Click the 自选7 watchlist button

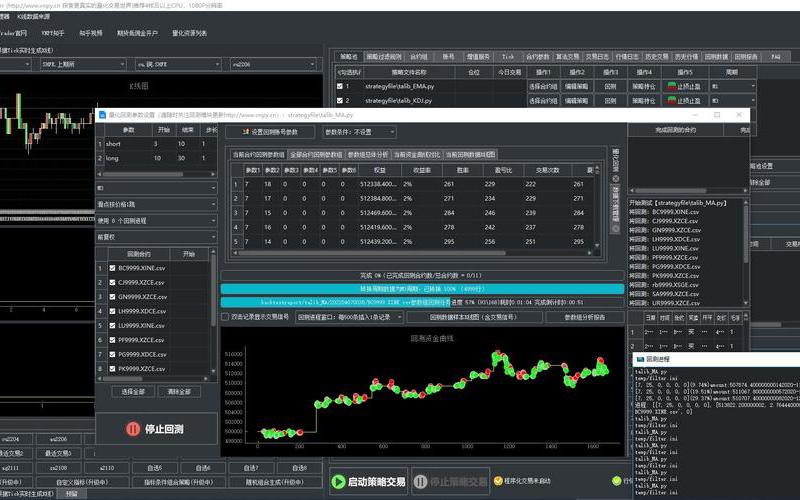tap(251, 468)
